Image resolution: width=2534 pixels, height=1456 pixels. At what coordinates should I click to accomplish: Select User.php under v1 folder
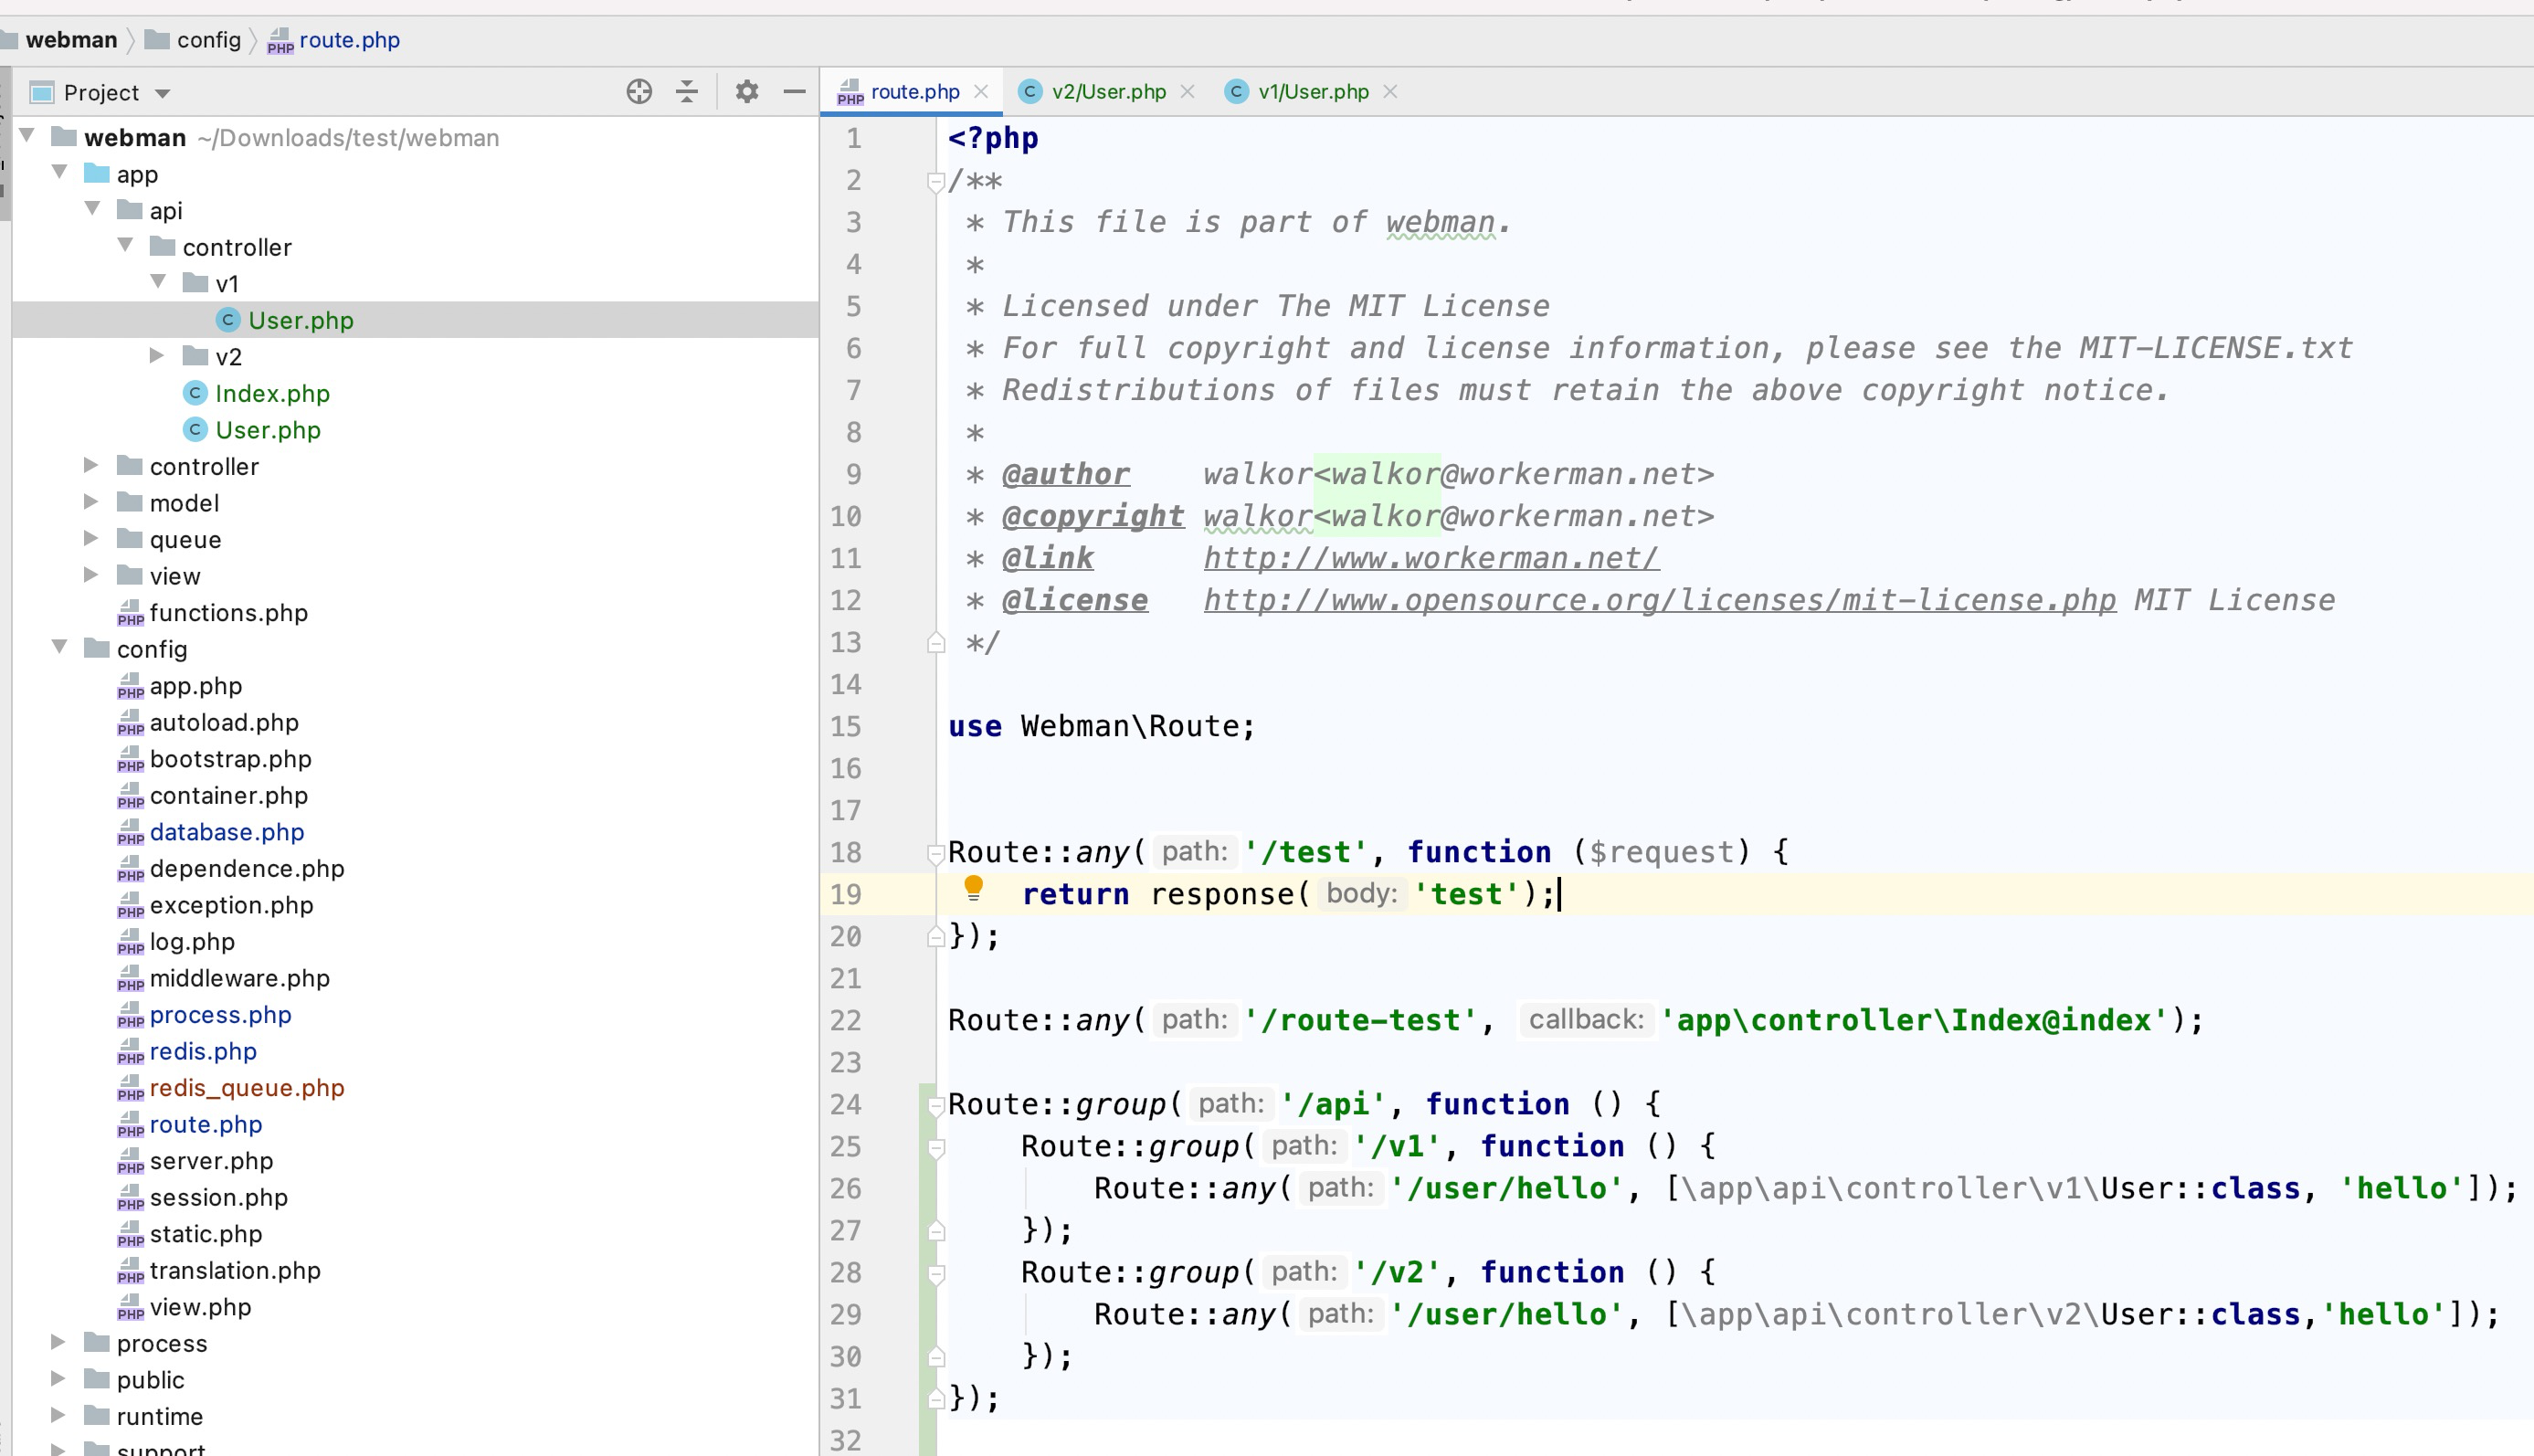pos(301,320)
